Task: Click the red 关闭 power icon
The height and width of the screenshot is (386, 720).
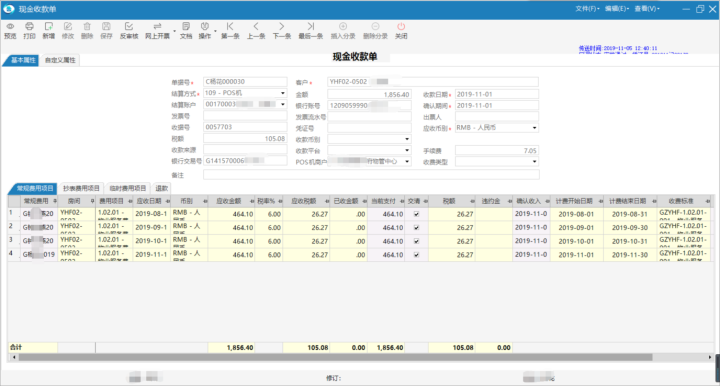Action: (x=401, y=27)
